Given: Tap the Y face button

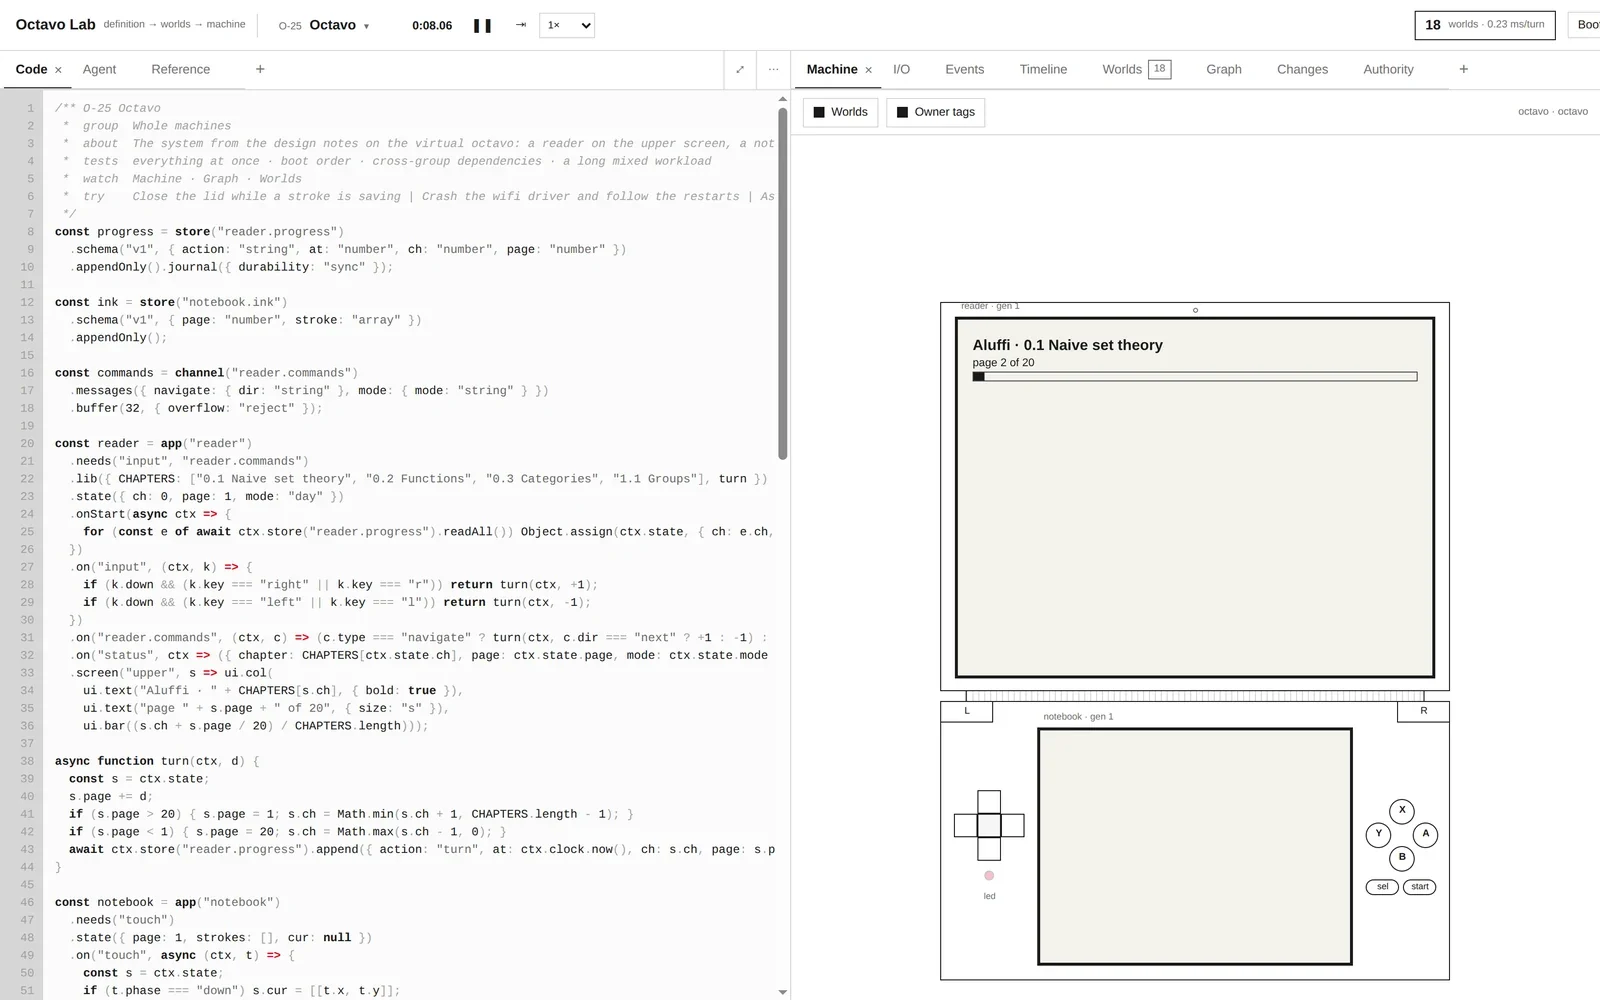Looking at the screenshot, I should [1379, 834].
